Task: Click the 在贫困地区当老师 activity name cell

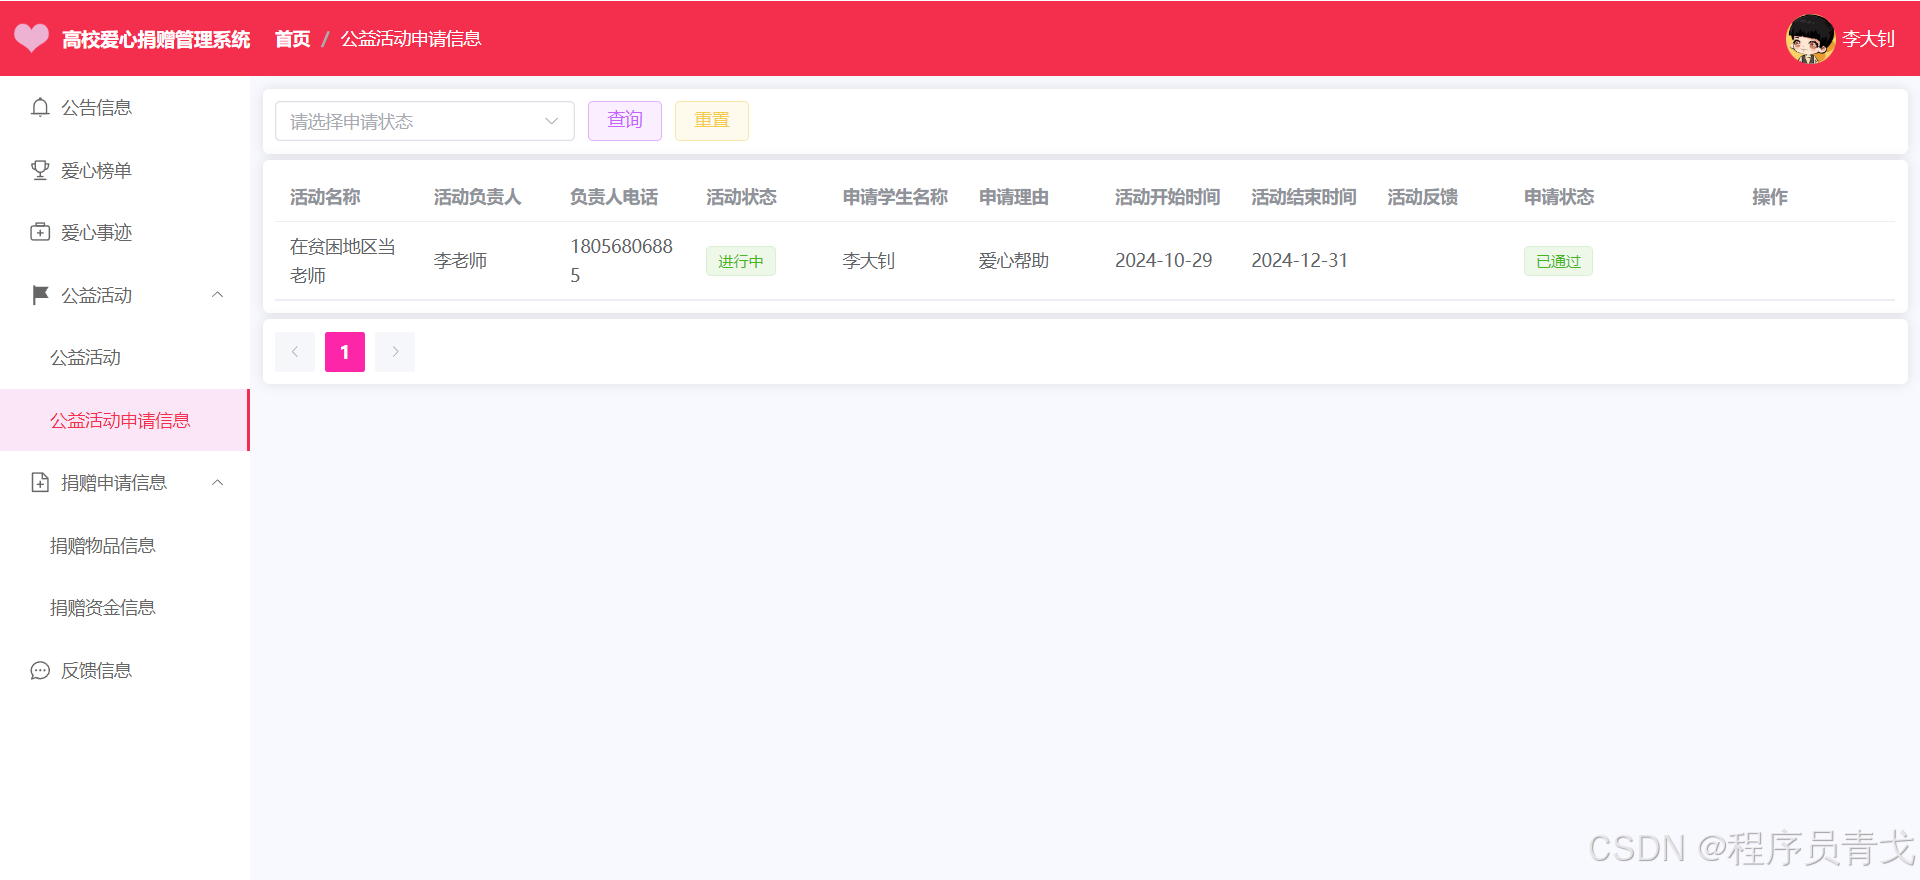Action: 343,260
